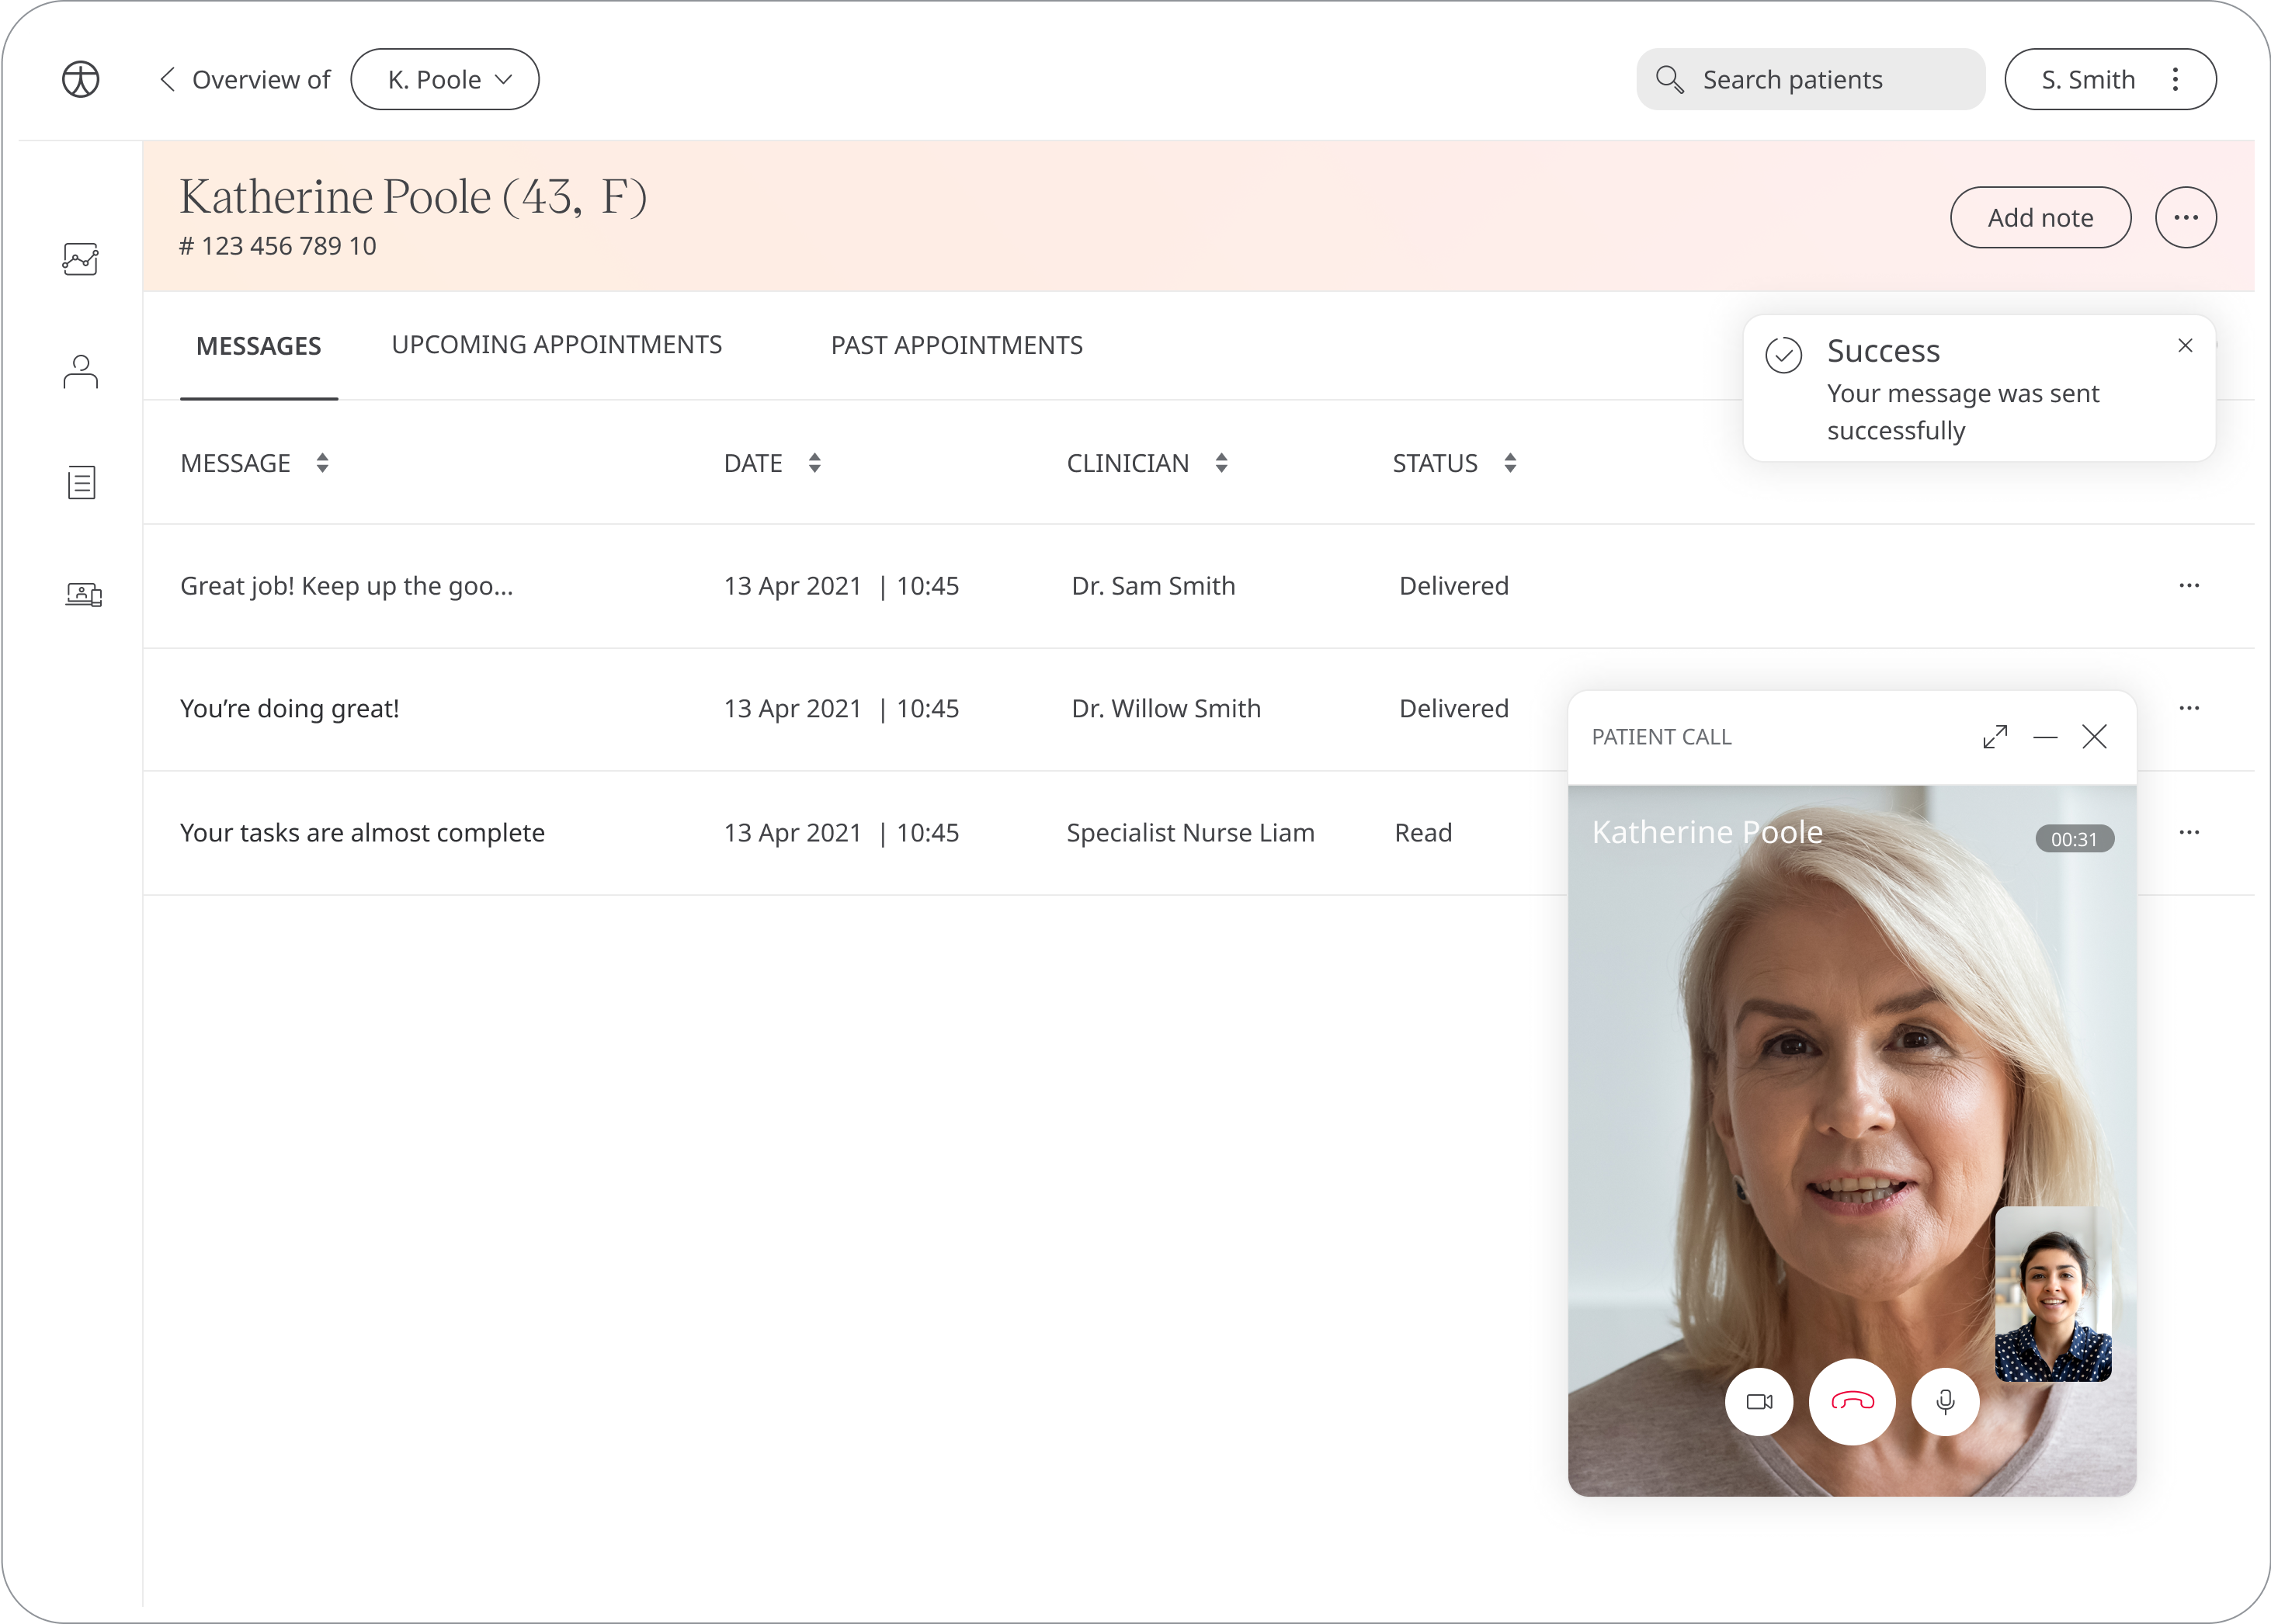Open the "You're doing great!" message
This screenshot has height=1624, width=2271.
[x=290, y=709]
